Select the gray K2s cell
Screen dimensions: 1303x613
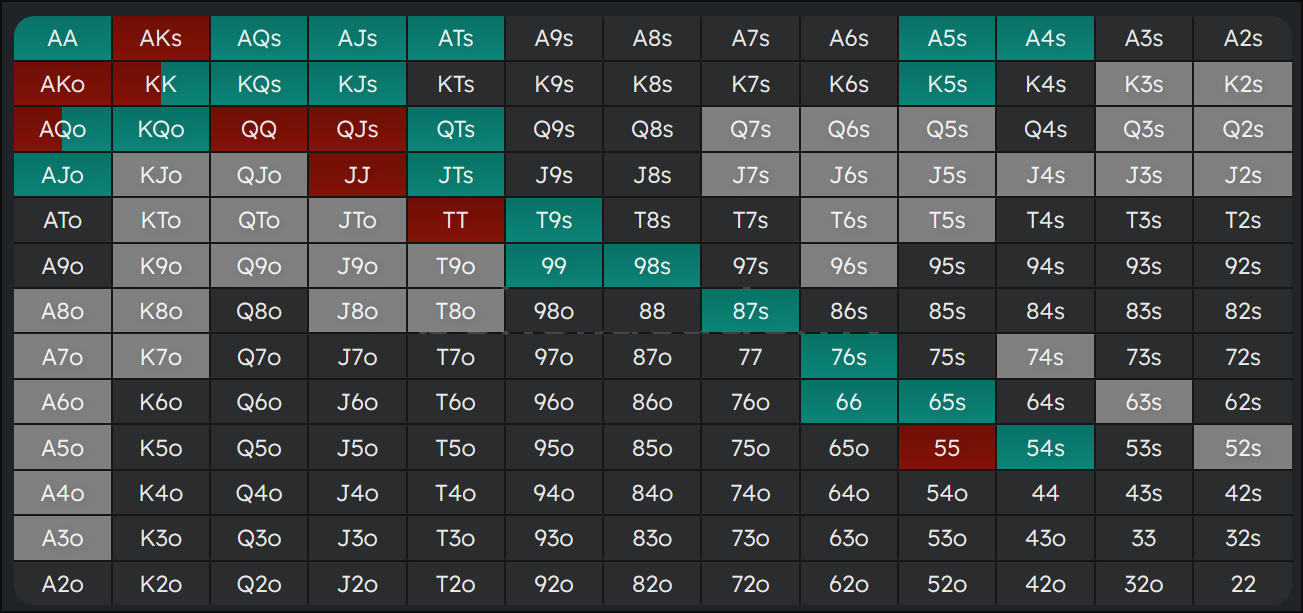click(1242, 84)
